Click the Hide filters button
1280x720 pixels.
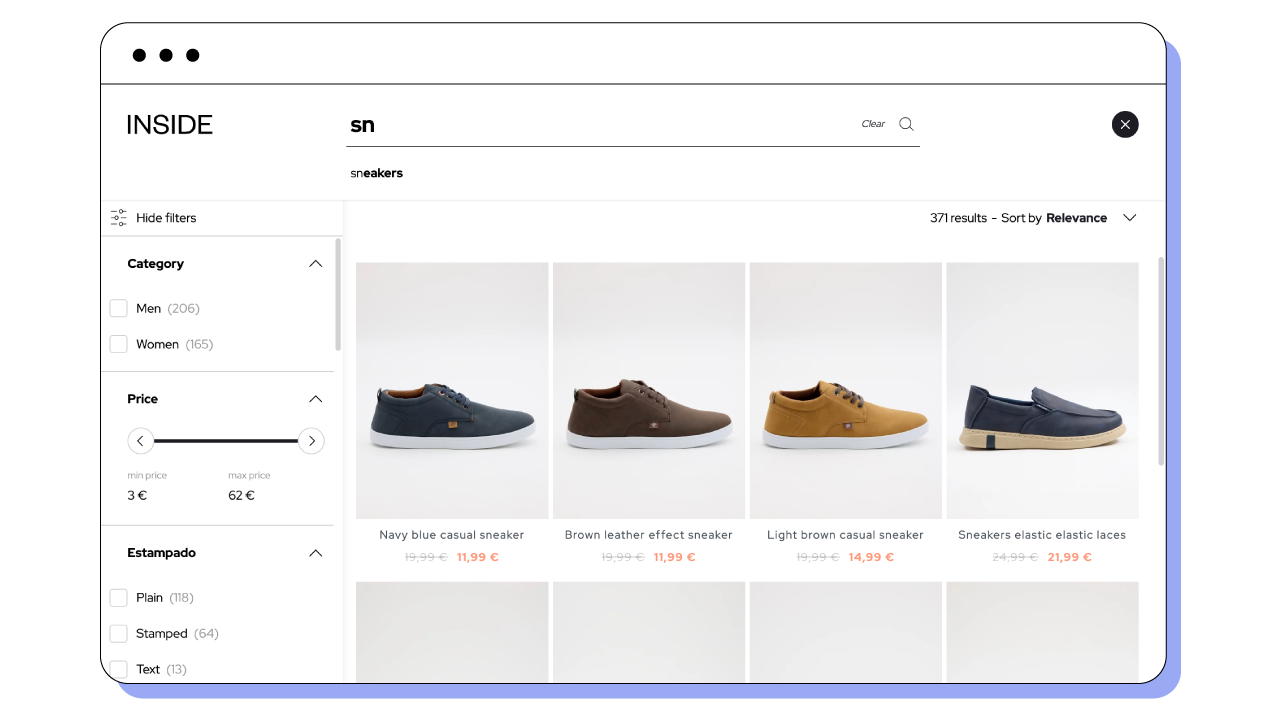click(x=167, y=217)
